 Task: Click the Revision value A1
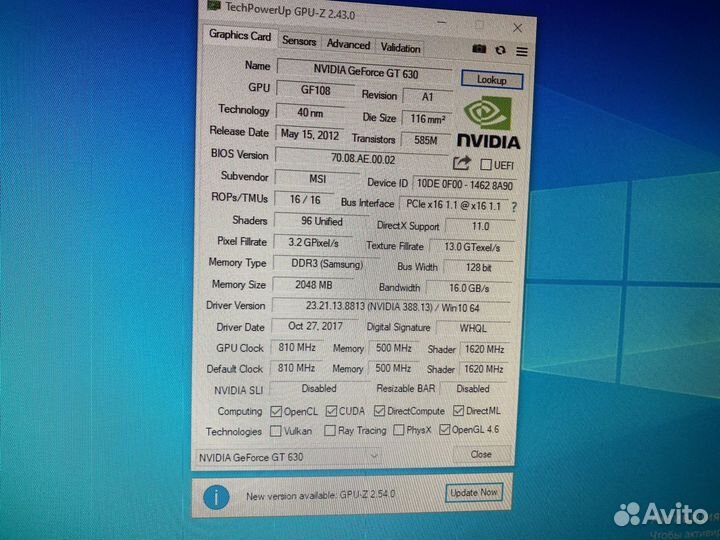[427, 97]
